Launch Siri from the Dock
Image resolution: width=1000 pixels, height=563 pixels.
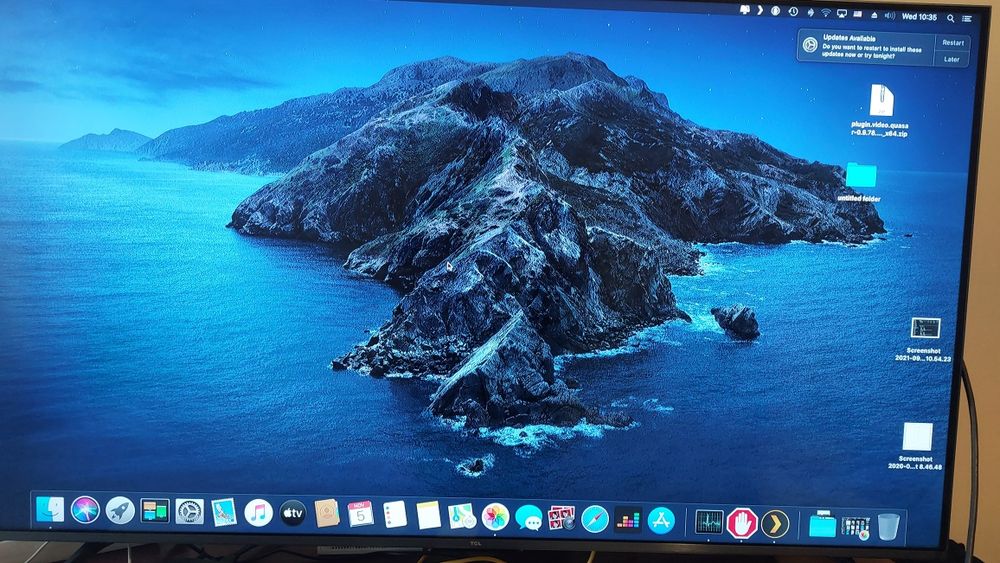point(85,510)
